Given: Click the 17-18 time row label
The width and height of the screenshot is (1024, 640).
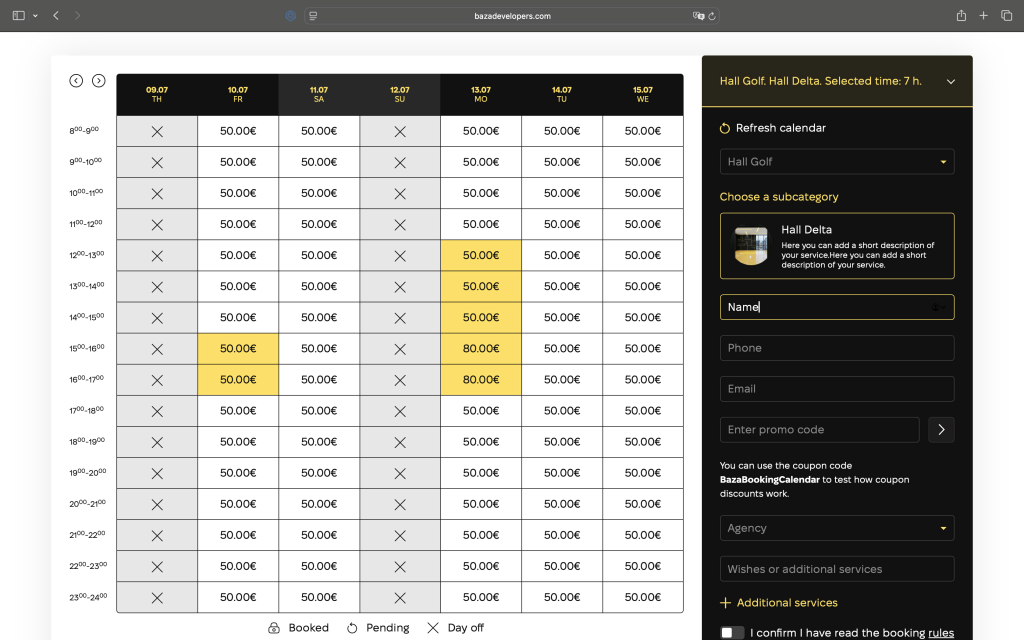Looking at the screenshot, I should click(x=87, y=411).
